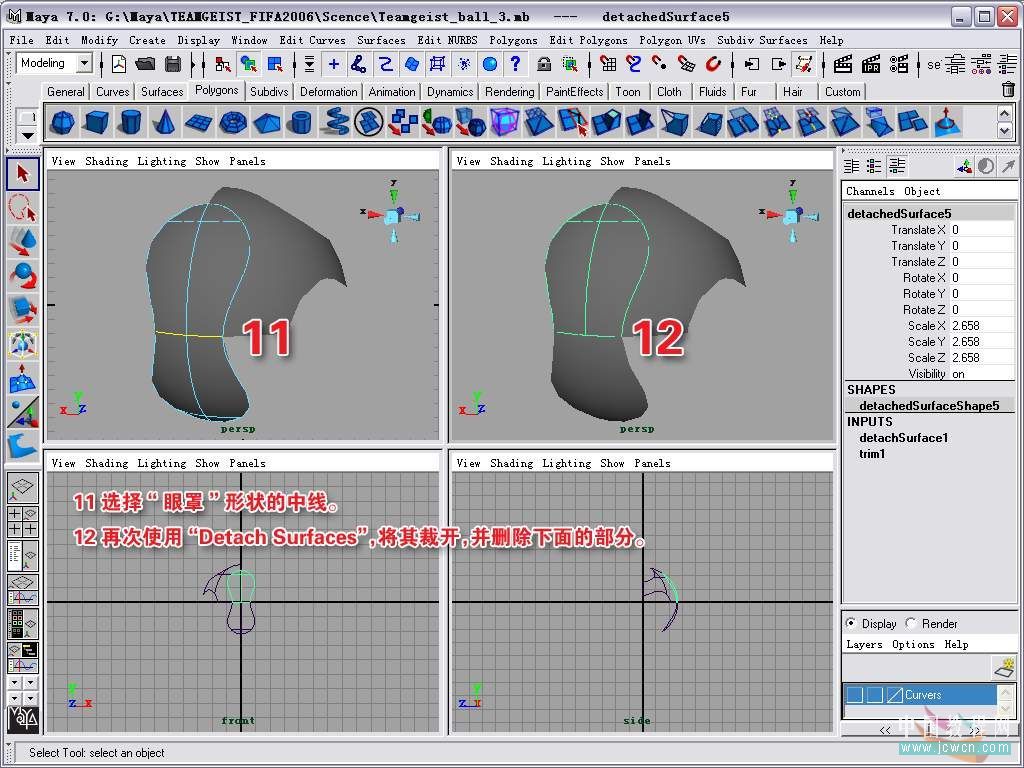Open Lighting menu in side viewport

[x=566, y=463]
